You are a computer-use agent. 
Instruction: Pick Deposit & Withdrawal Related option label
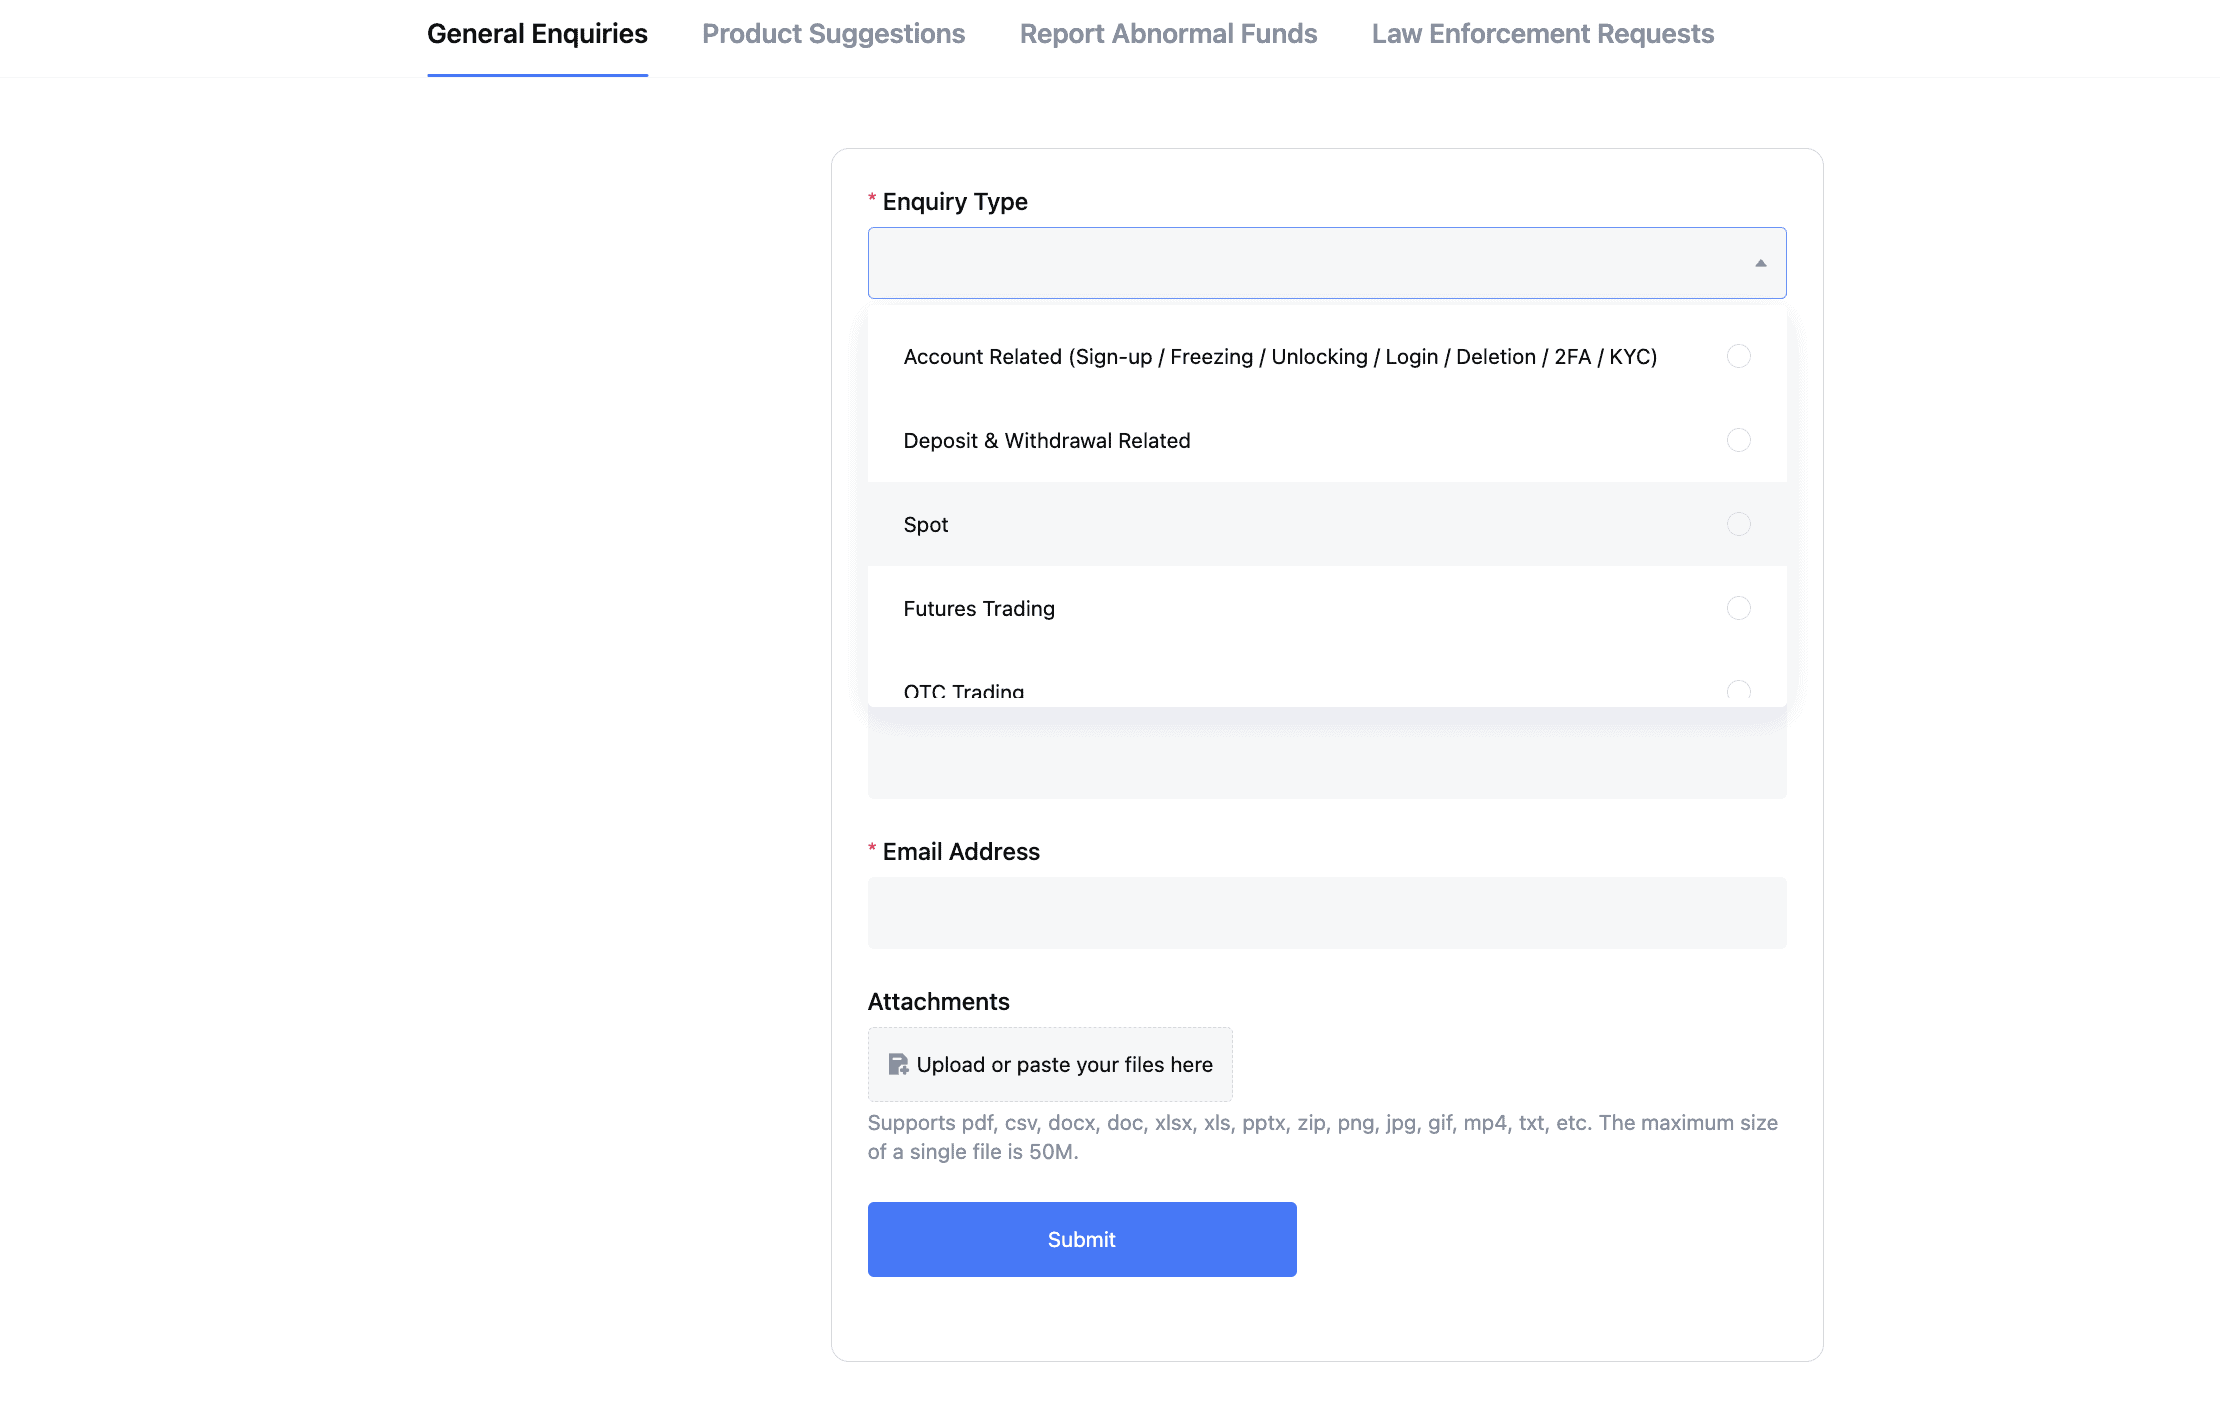[1046, 441]
